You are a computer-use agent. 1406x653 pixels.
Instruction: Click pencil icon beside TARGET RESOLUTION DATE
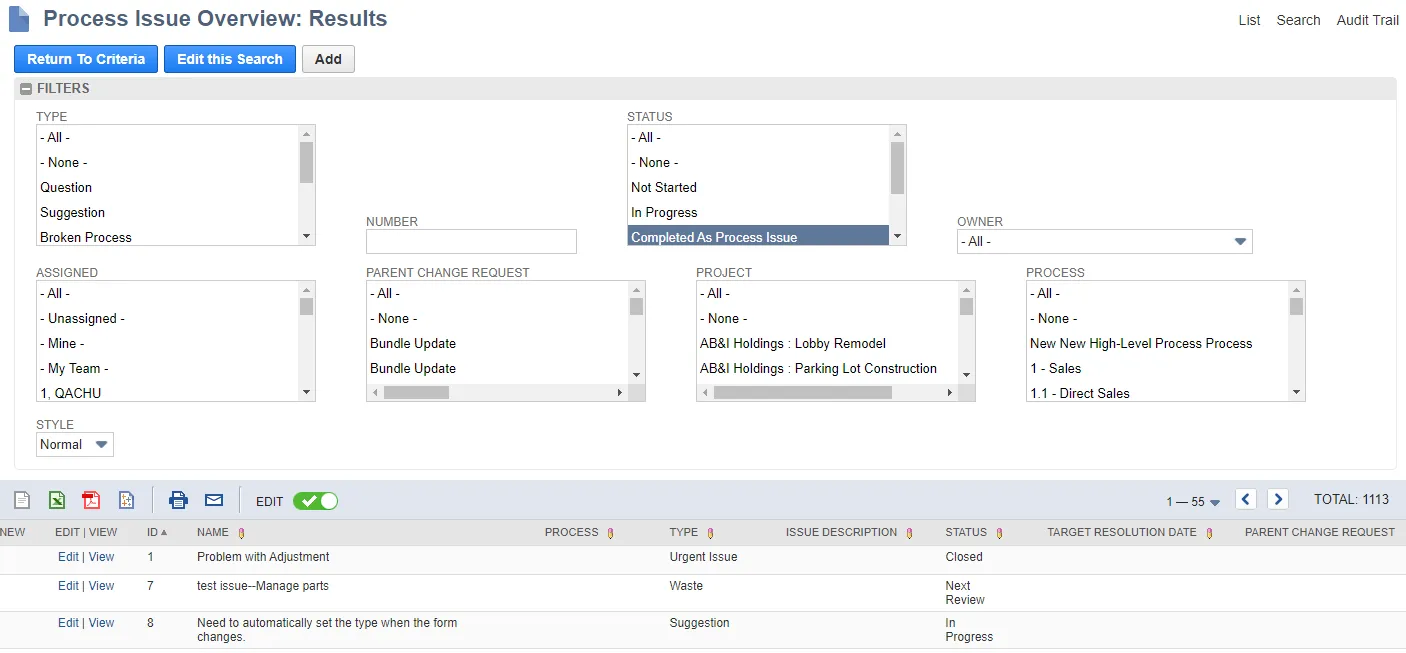click(1209, 533)
